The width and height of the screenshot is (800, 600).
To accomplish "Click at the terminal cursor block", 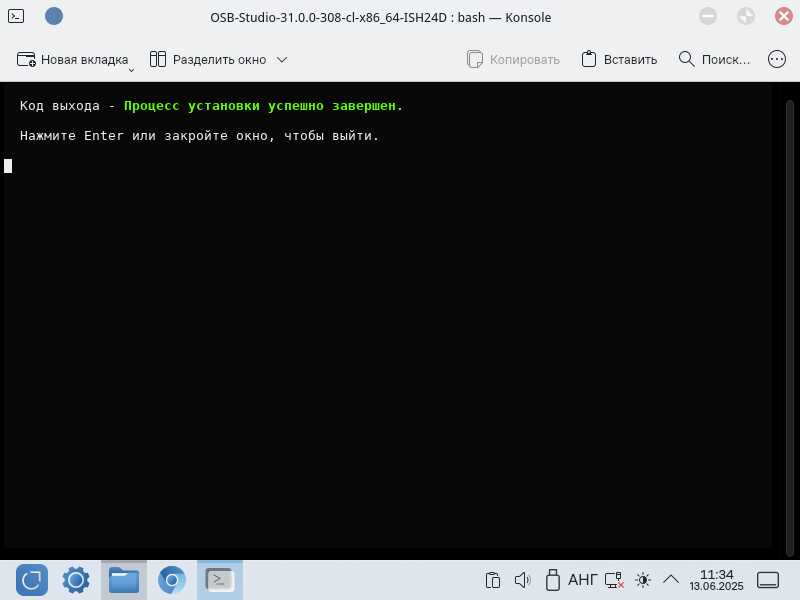I will (x=8, y=166).
